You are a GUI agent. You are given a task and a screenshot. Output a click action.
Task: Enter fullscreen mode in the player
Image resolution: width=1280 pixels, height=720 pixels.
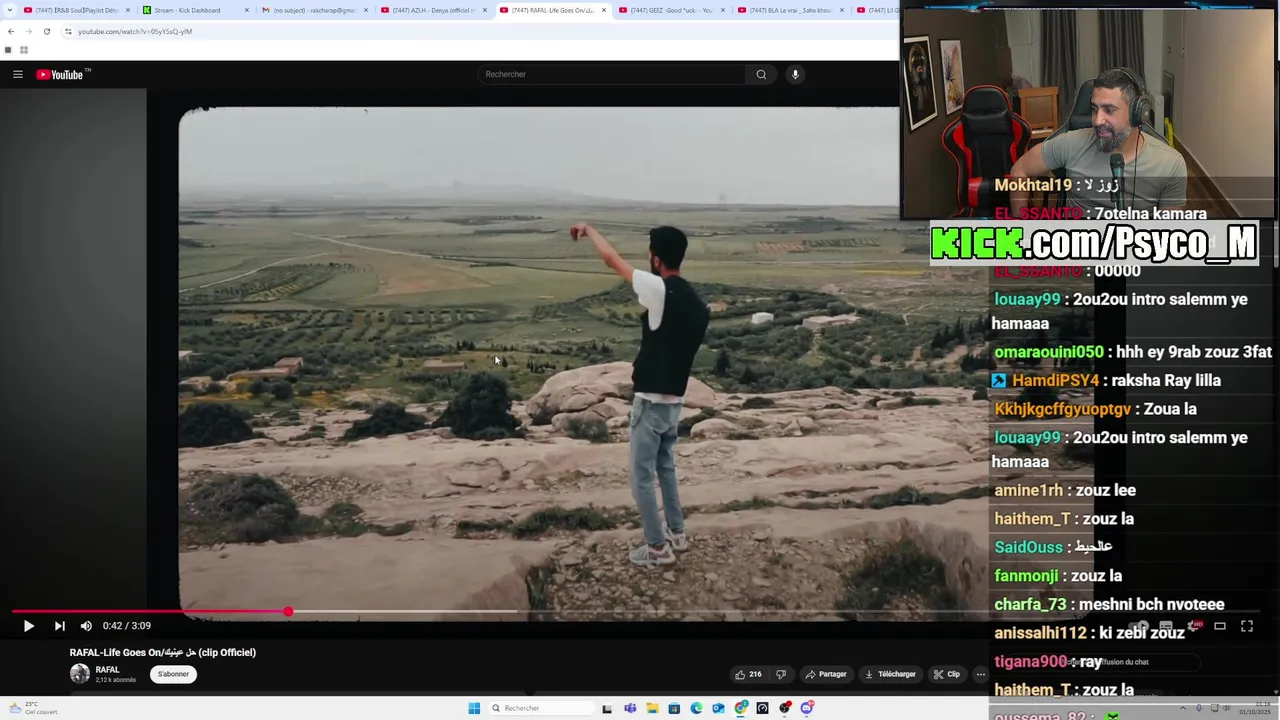pyautogui.click(x=1247, y=626)
